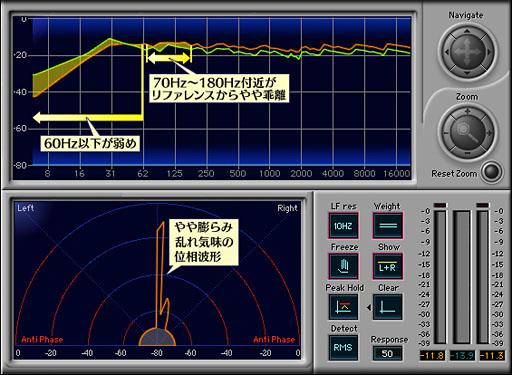Click the Navigate down arrow
Image resolution: width=512 pixels, height=375 pixels.
pos(467,73)
